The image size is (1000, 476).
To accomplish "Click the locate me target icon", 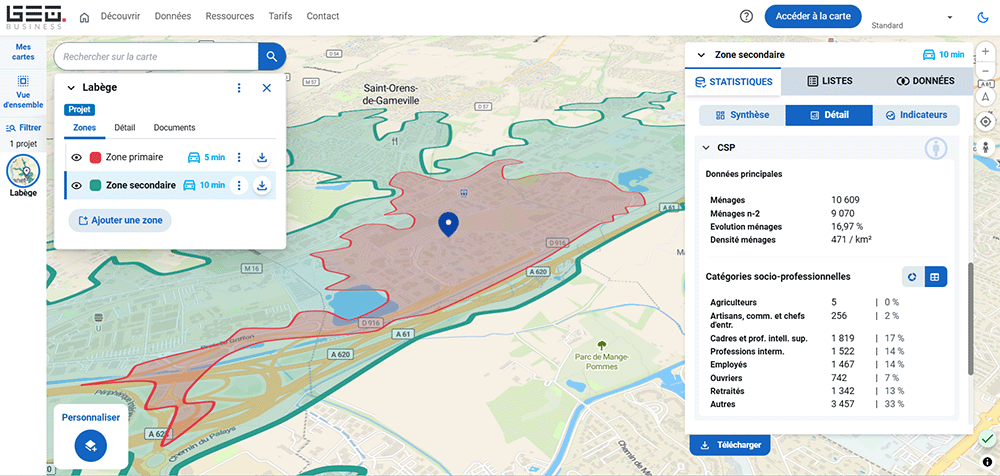I will pyautogui.click(x=985, y=121).
